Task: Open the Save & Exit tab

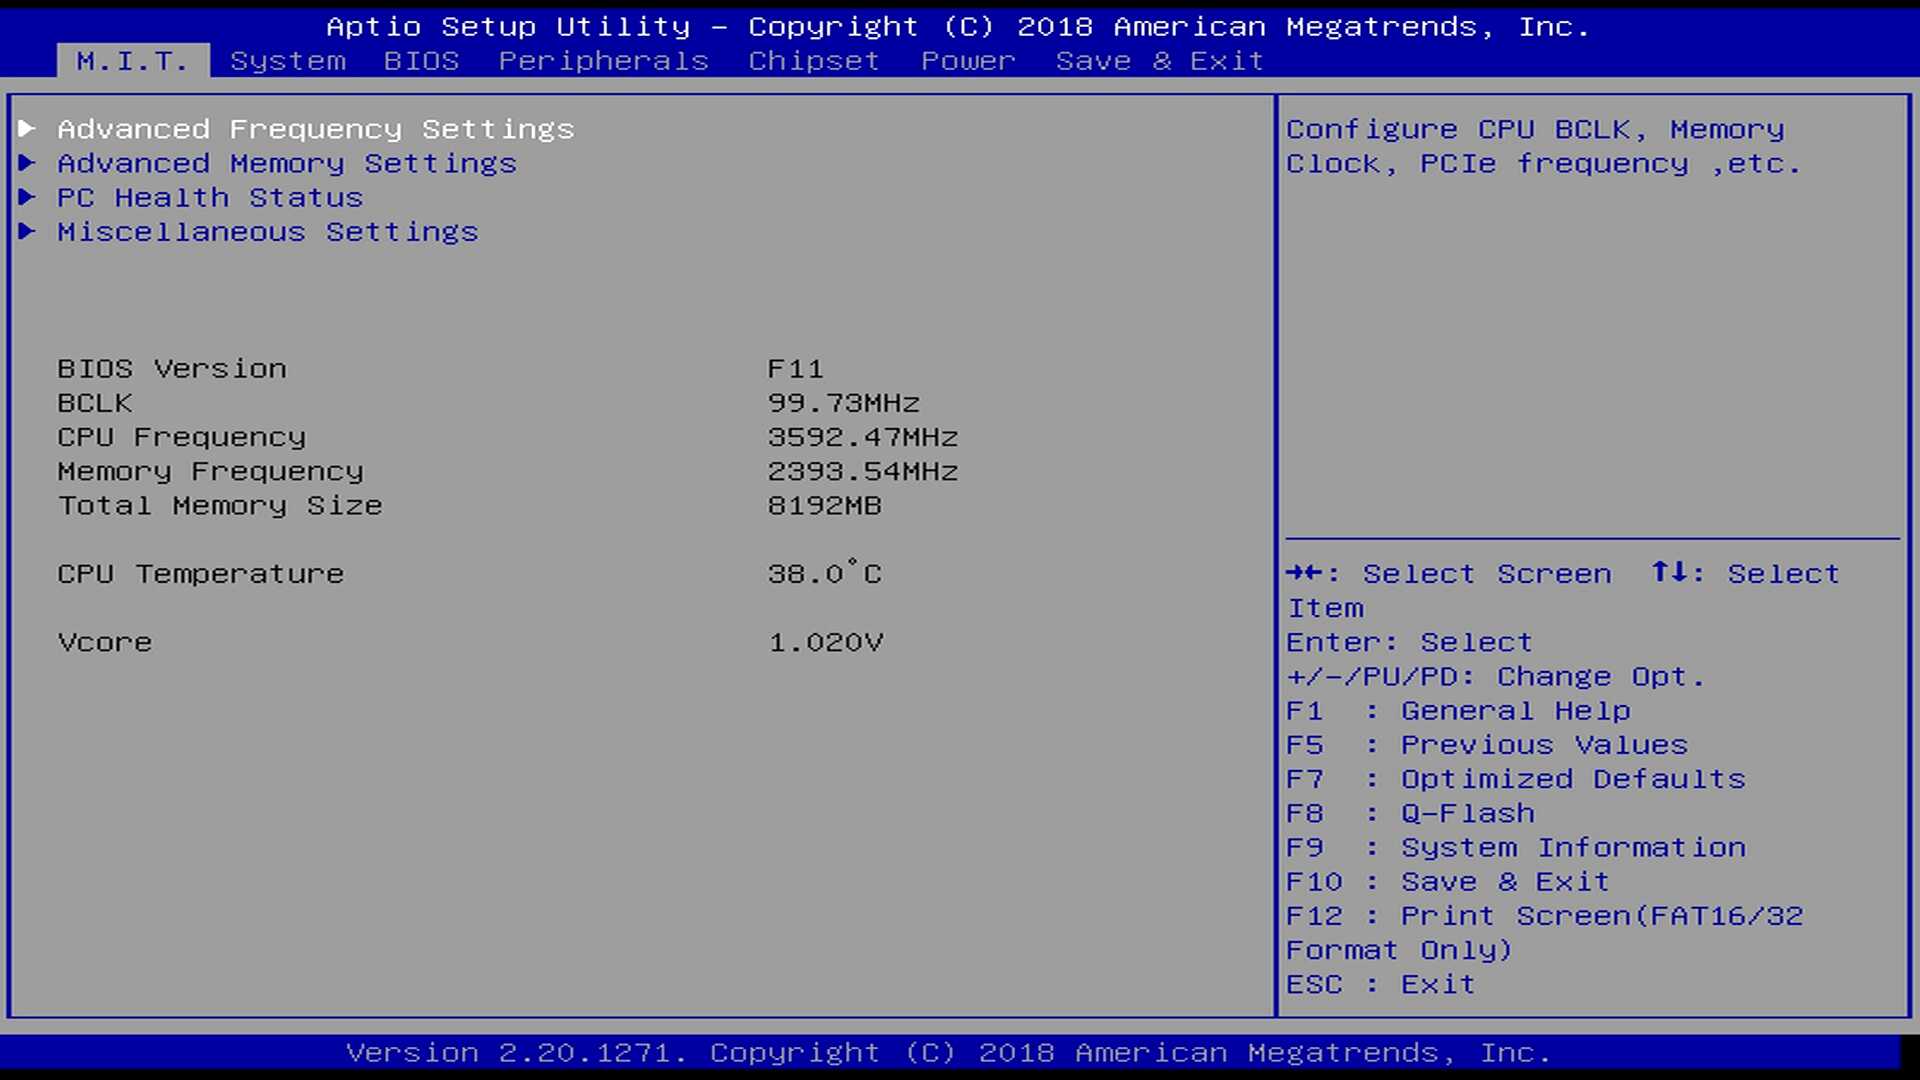Action: click(x=1160, y=61)
